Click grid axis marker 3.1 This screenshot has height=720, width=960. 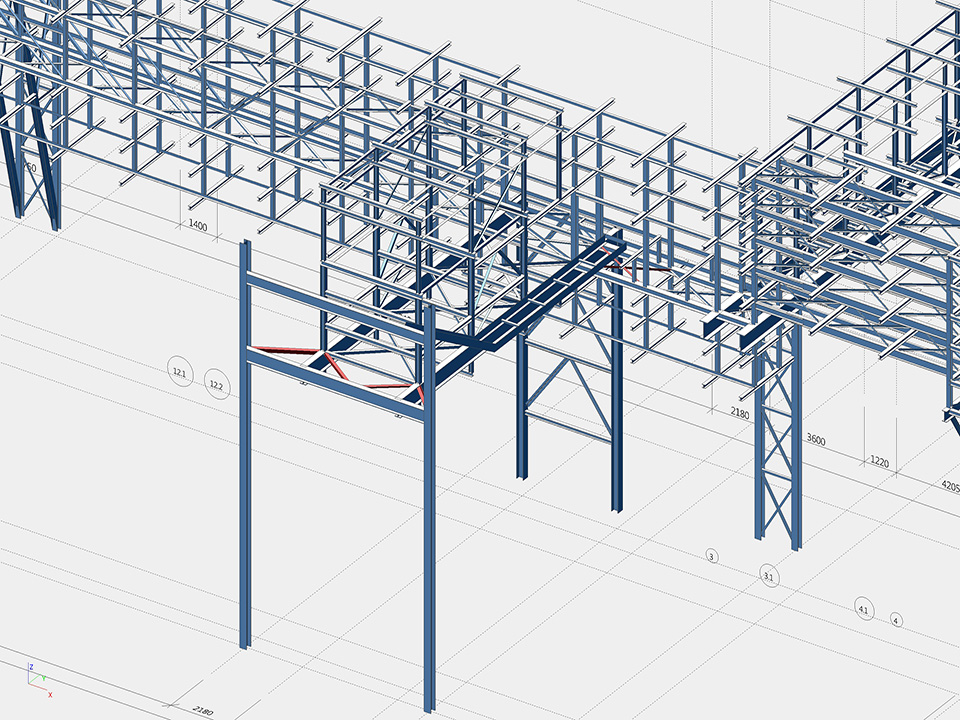click(x=769, y=577)
